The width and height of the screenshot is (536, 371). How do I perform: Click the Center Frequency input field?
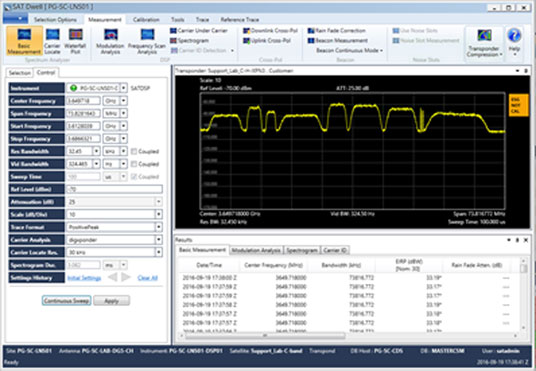(x=83, y=101)
